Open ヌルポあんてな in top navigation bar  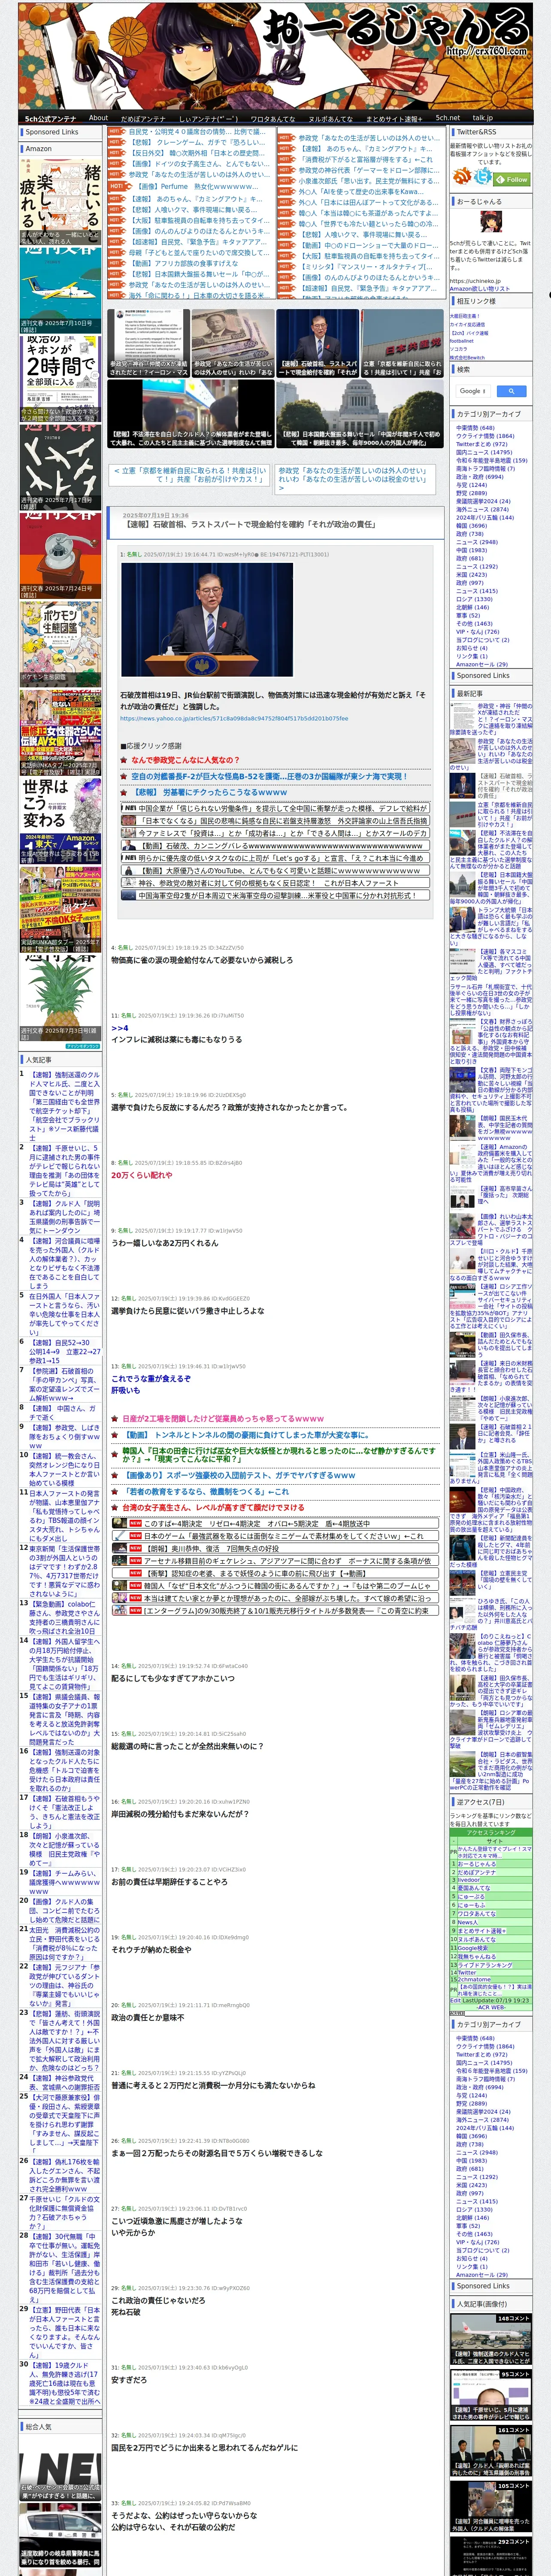coord(330,118)
